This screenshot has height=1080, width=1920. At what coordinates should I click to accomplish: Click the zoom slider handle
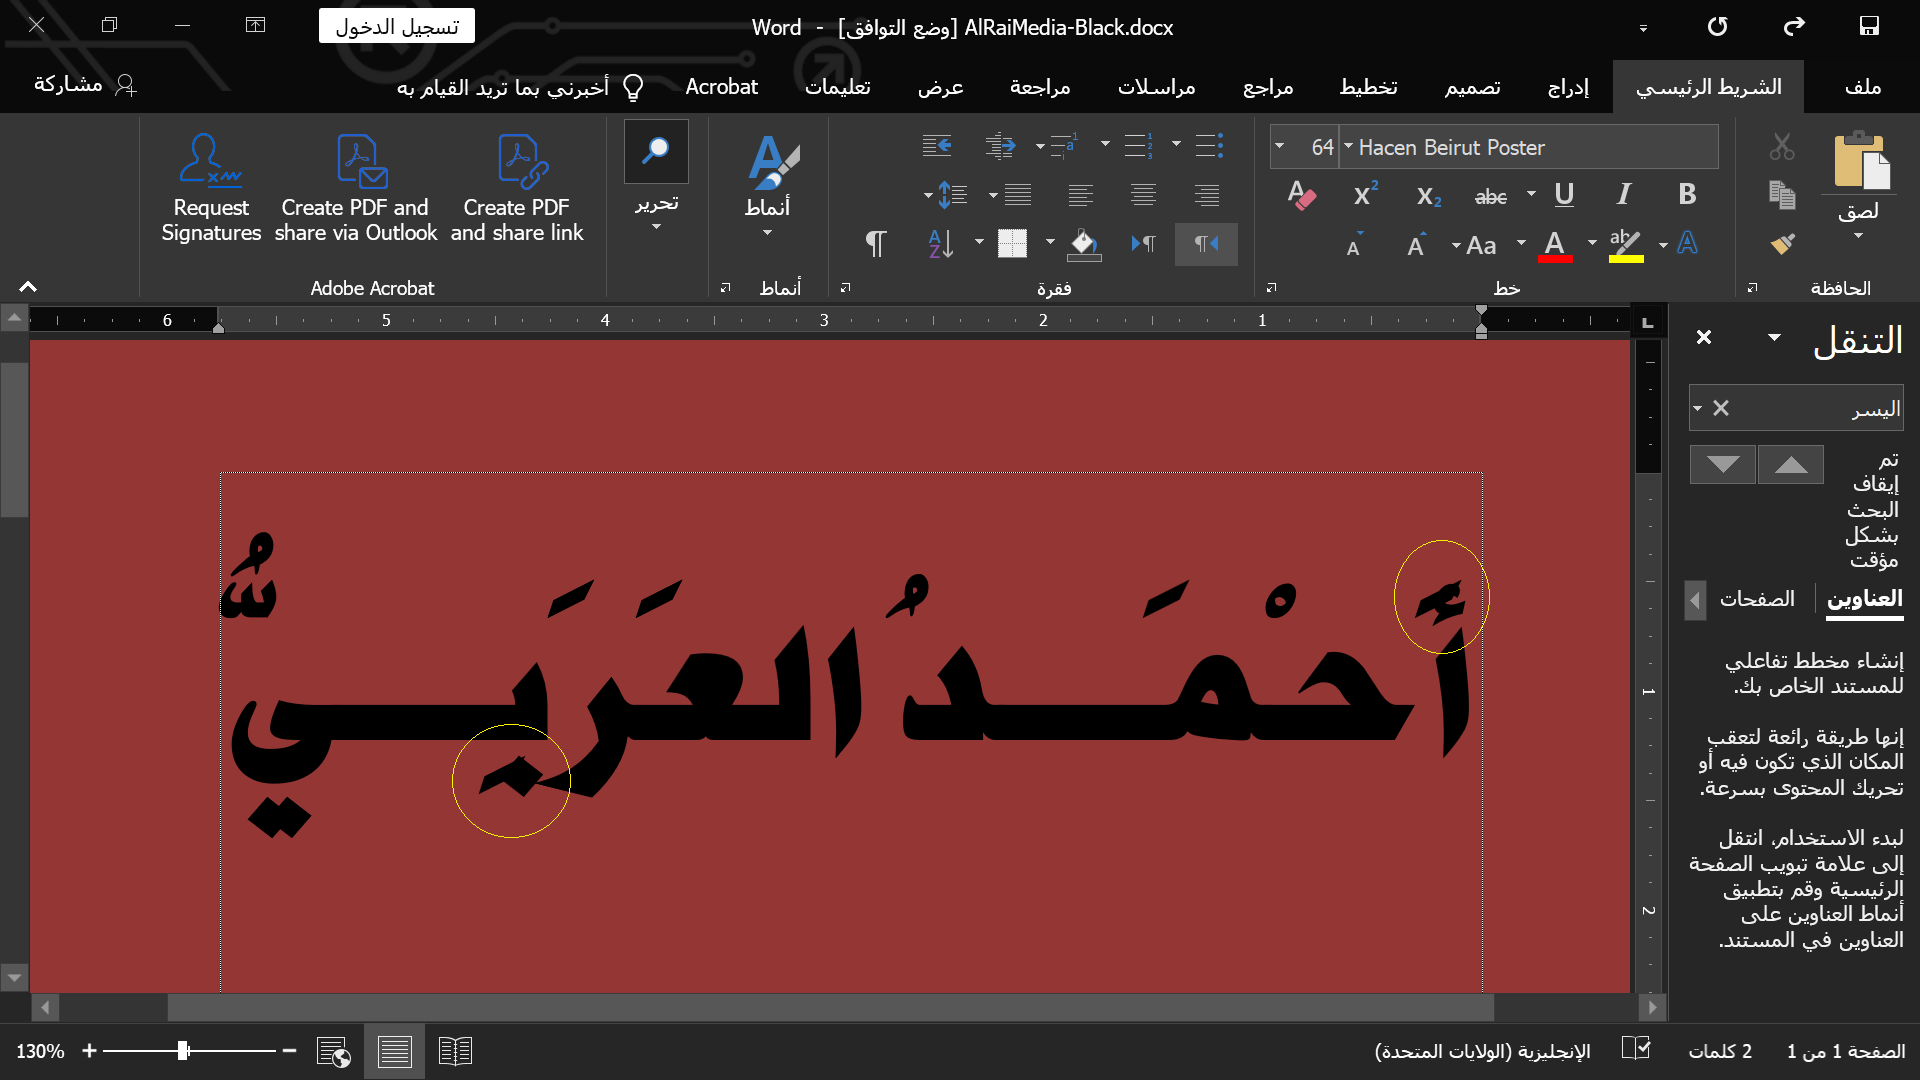[183, 1051]
